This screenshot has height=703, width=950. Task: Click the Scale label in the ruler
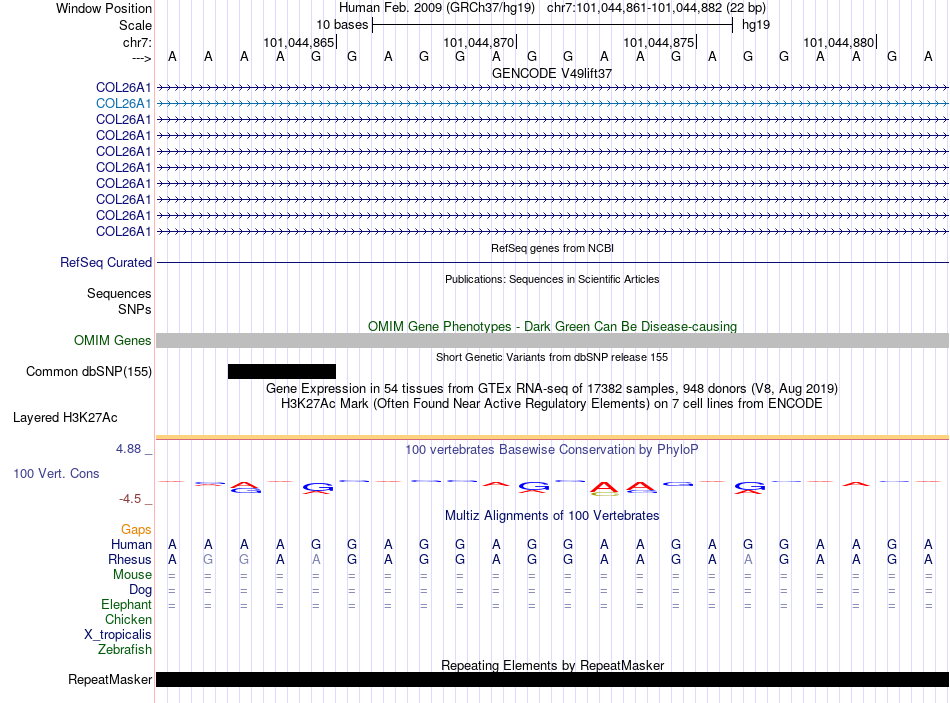135,25
